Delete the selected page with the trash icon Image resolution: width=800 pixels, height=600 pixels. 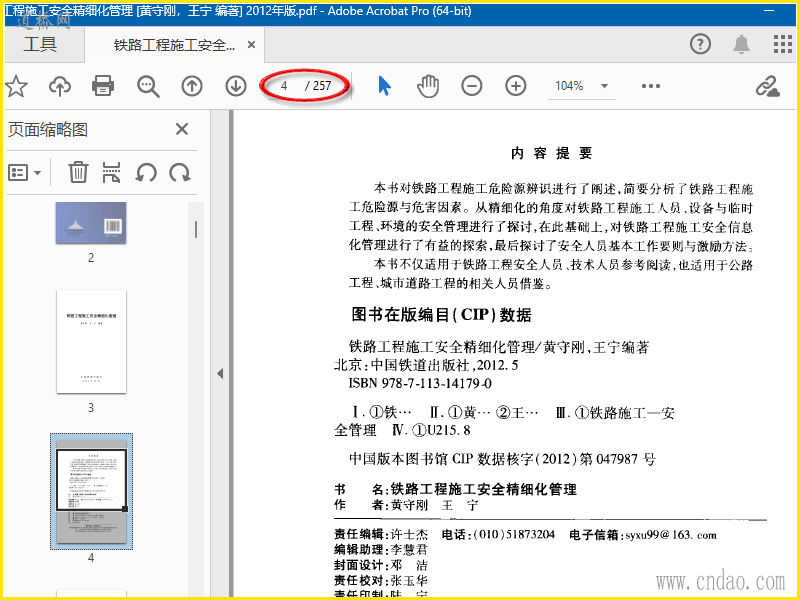(x=78, y=172)
